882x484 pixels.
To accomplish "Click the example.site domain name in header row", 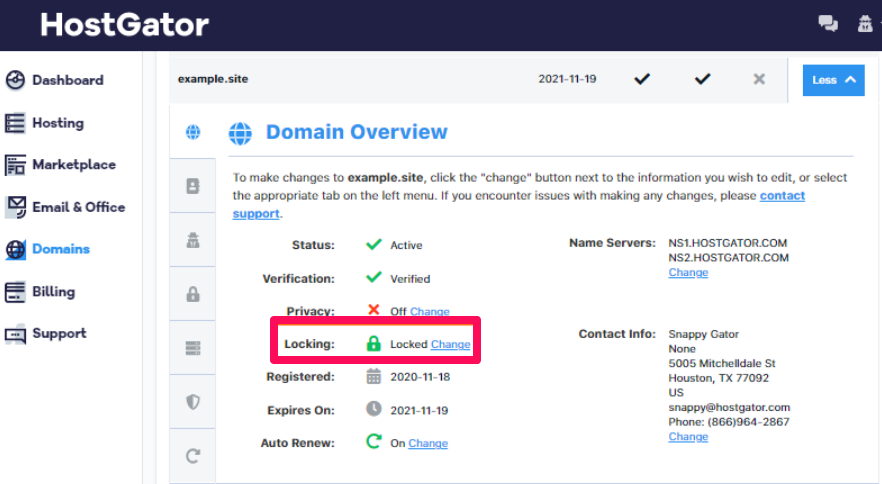I will pos(213,79).
